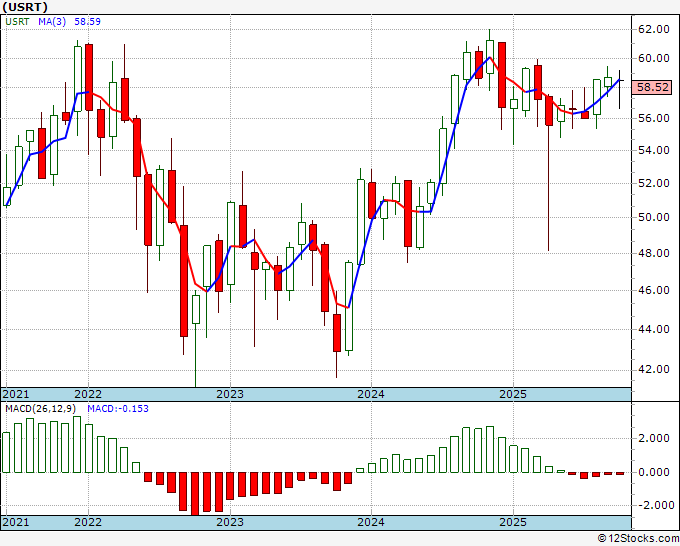Click the 58.52 current price tag
Image resolution: width=680 pixels, height=546 pixels.
[x=653, y=87]
